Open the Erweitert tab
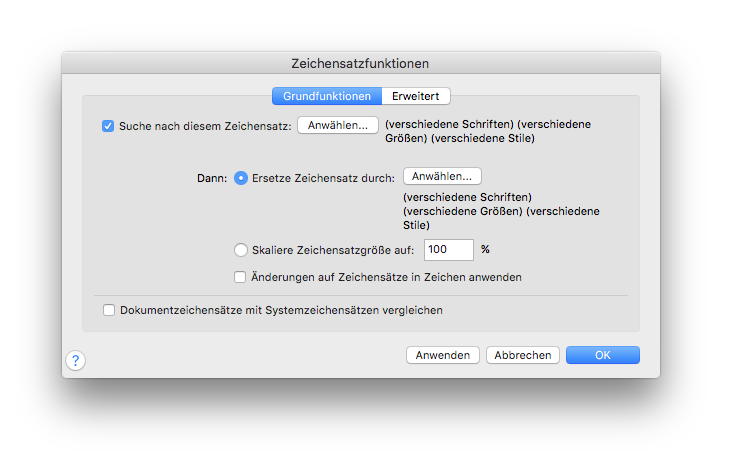Screen dimensions: 748x451 (416, 96)
